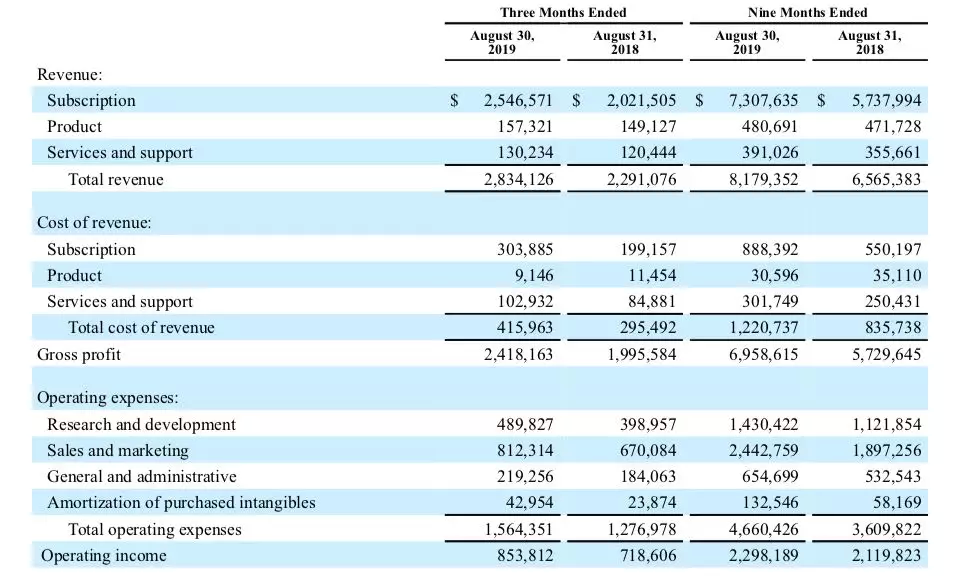
Task: Select operating income value 853,812
Action: tap(525, 556)
